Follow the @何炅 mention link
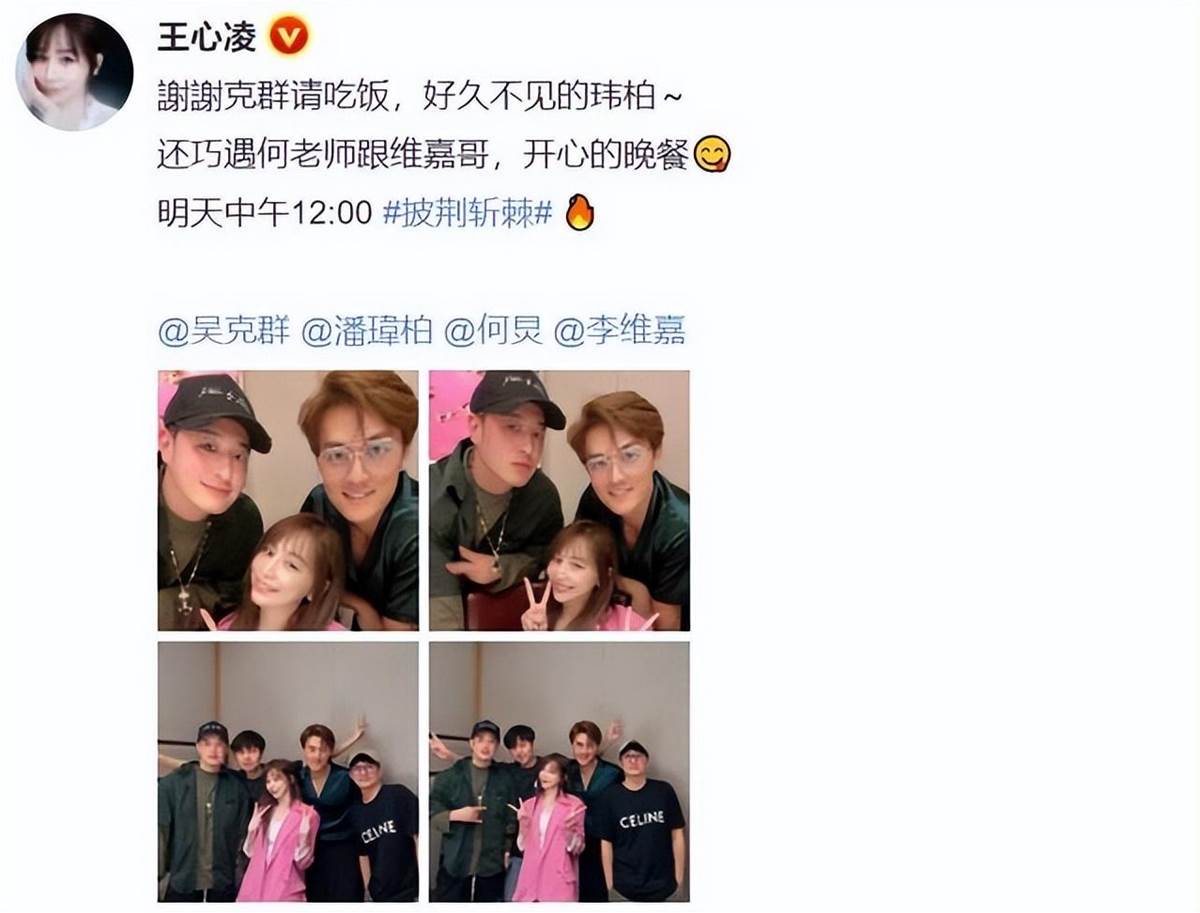 pyautogui.click(x=493, y=332)
